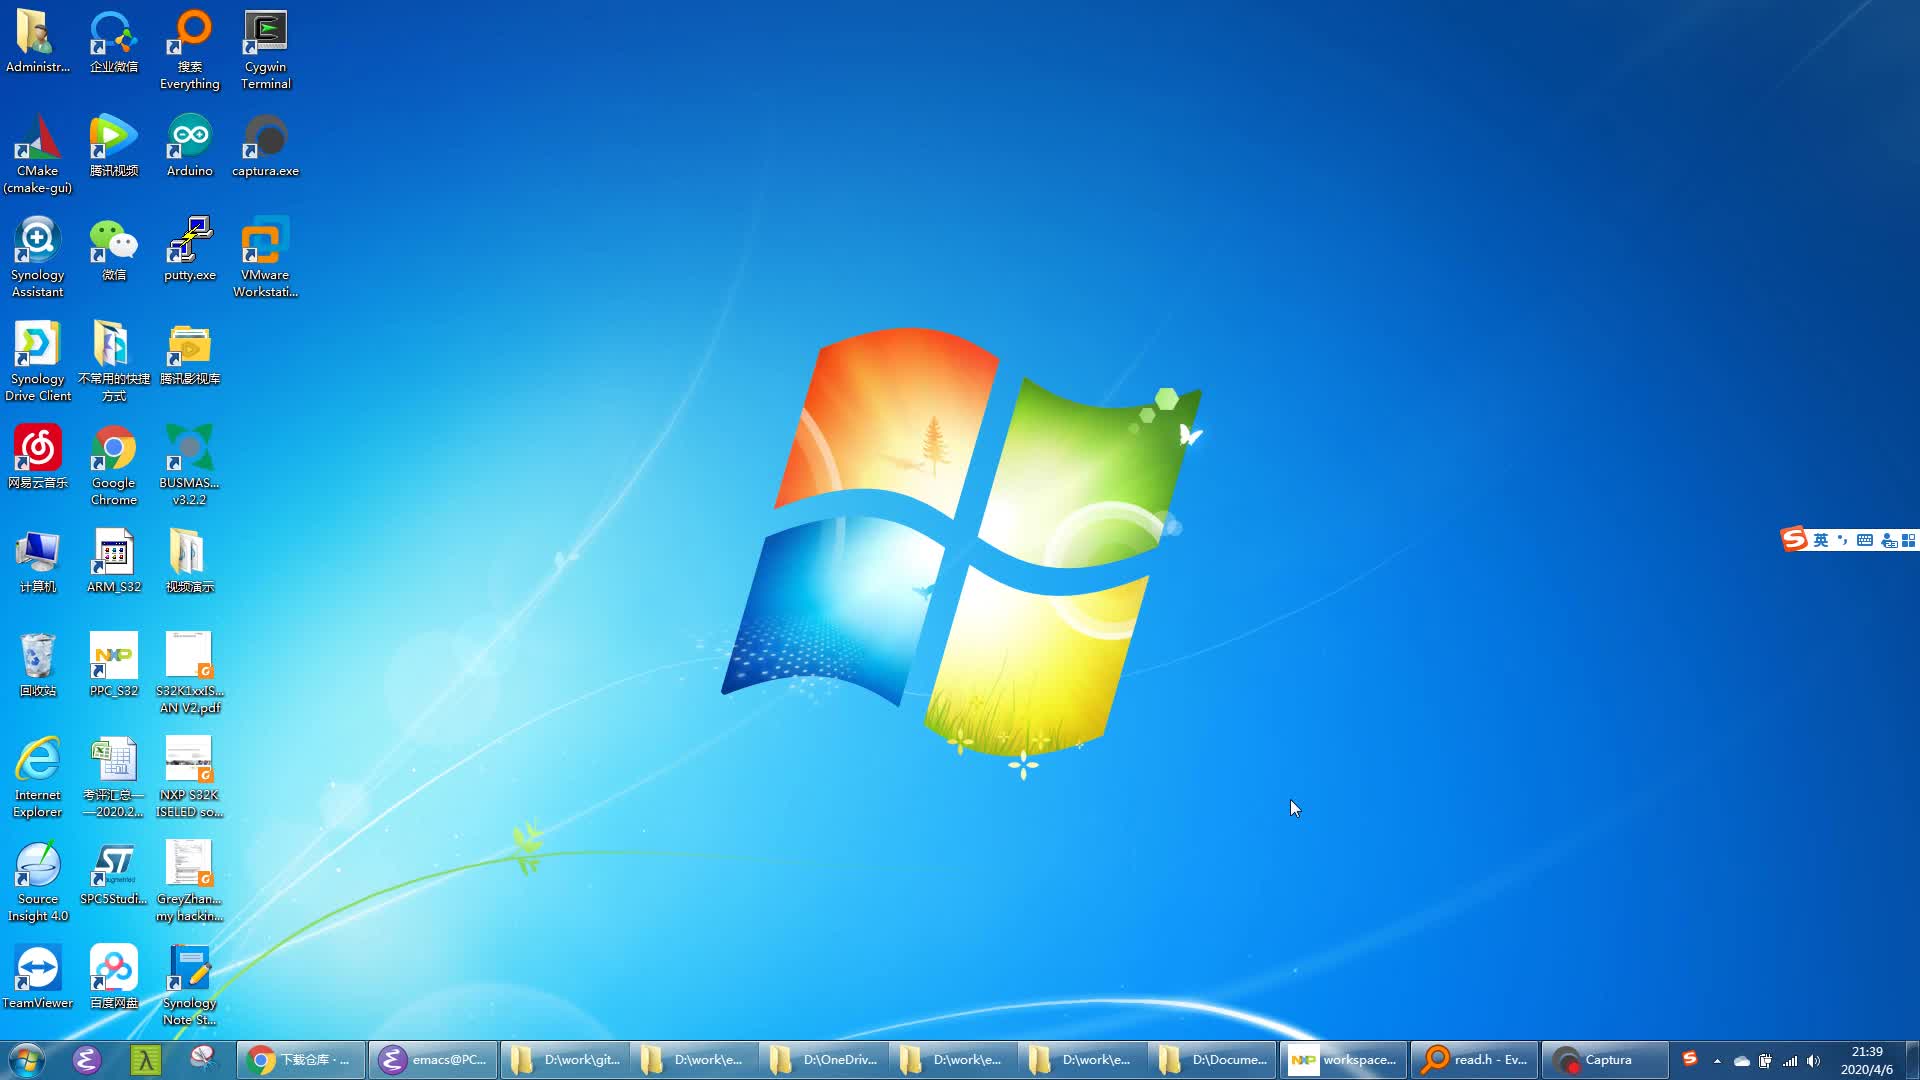Launch Synology Drive Client icon

[38, 362]
